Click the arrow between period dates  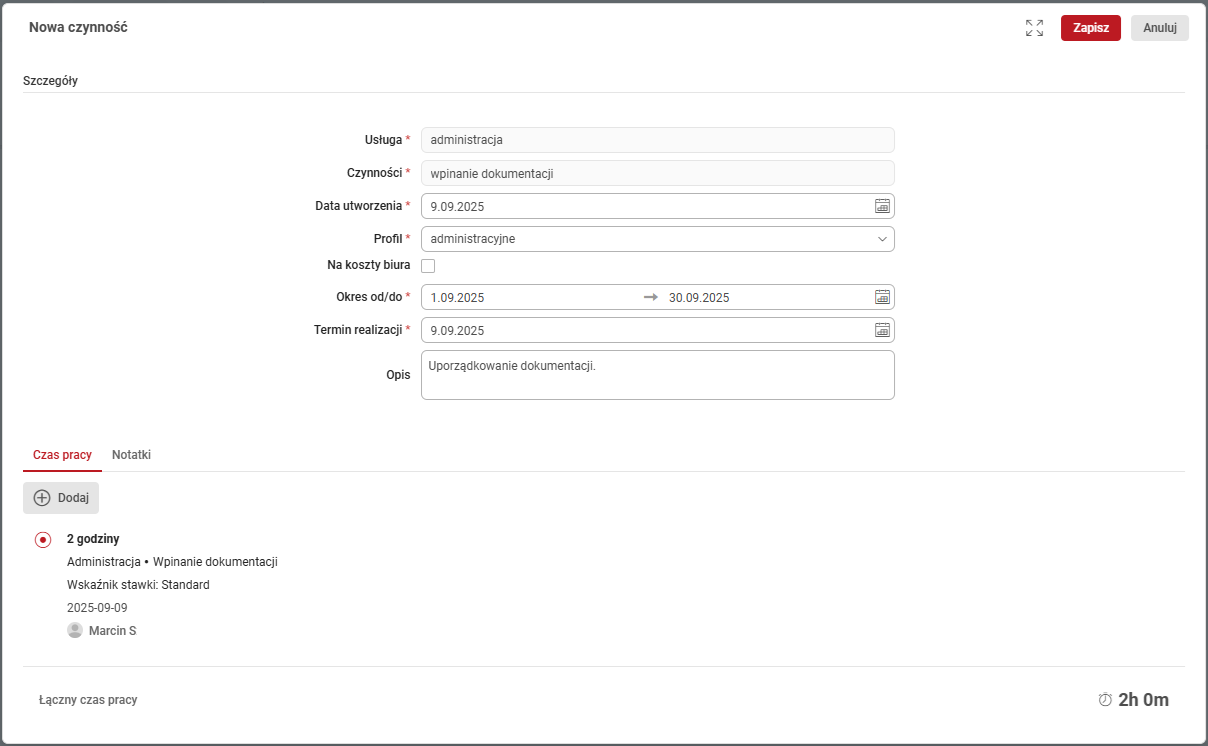(651, 297)
